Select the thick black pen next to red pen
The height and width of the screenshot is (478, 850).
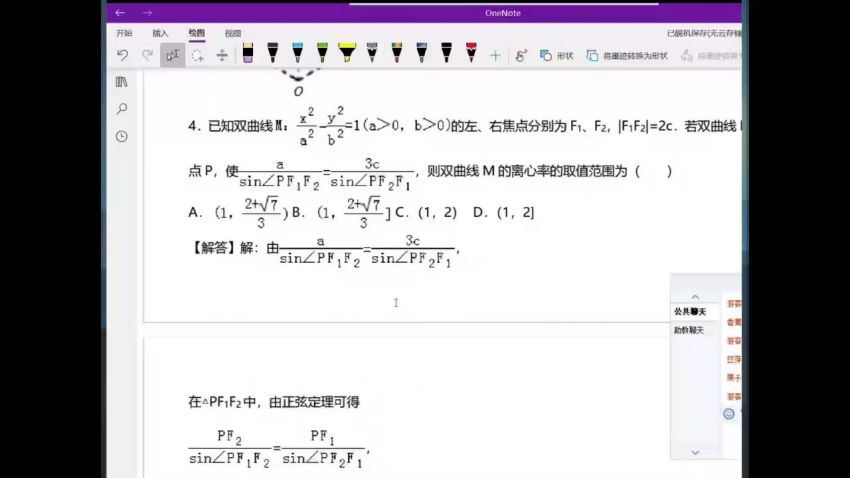coord(446,53)
